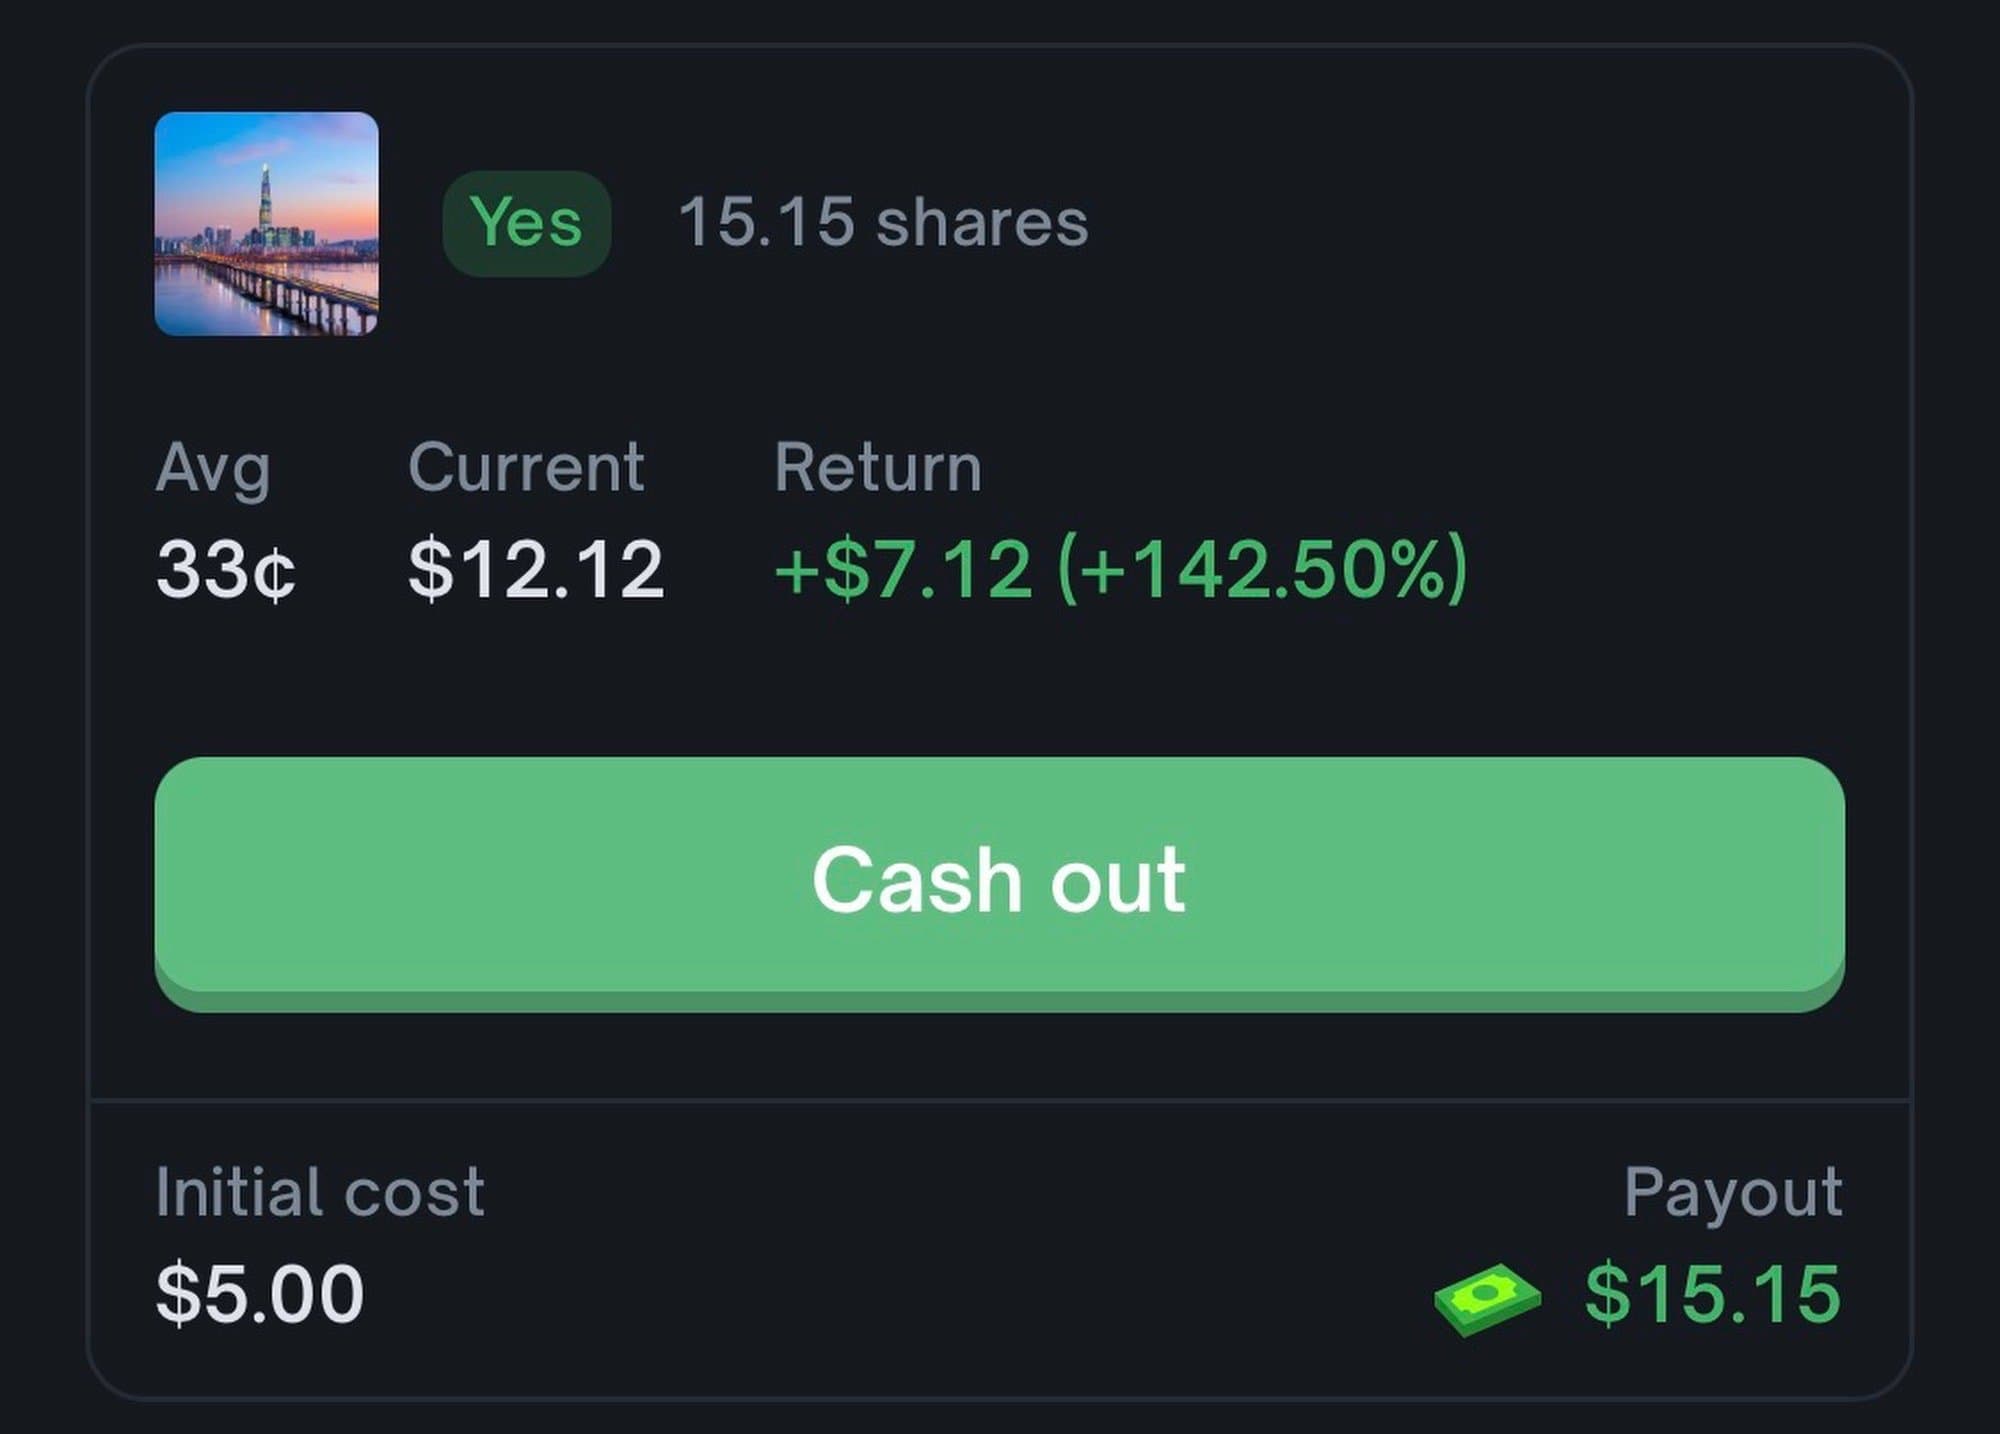Click the 33¢ average price value
Viewport: 2000px width, 1434px height.
coord(225,570)
